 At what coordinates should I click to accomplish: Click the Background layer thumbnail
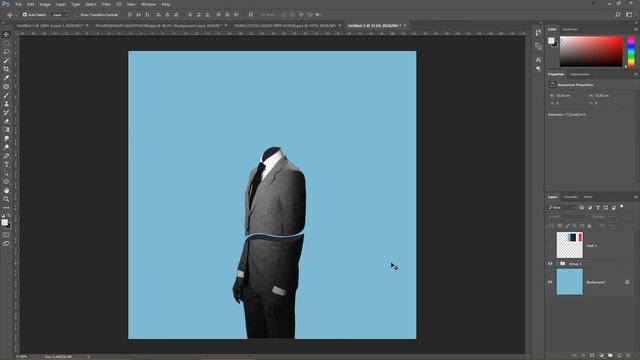(x=569, y=282)
